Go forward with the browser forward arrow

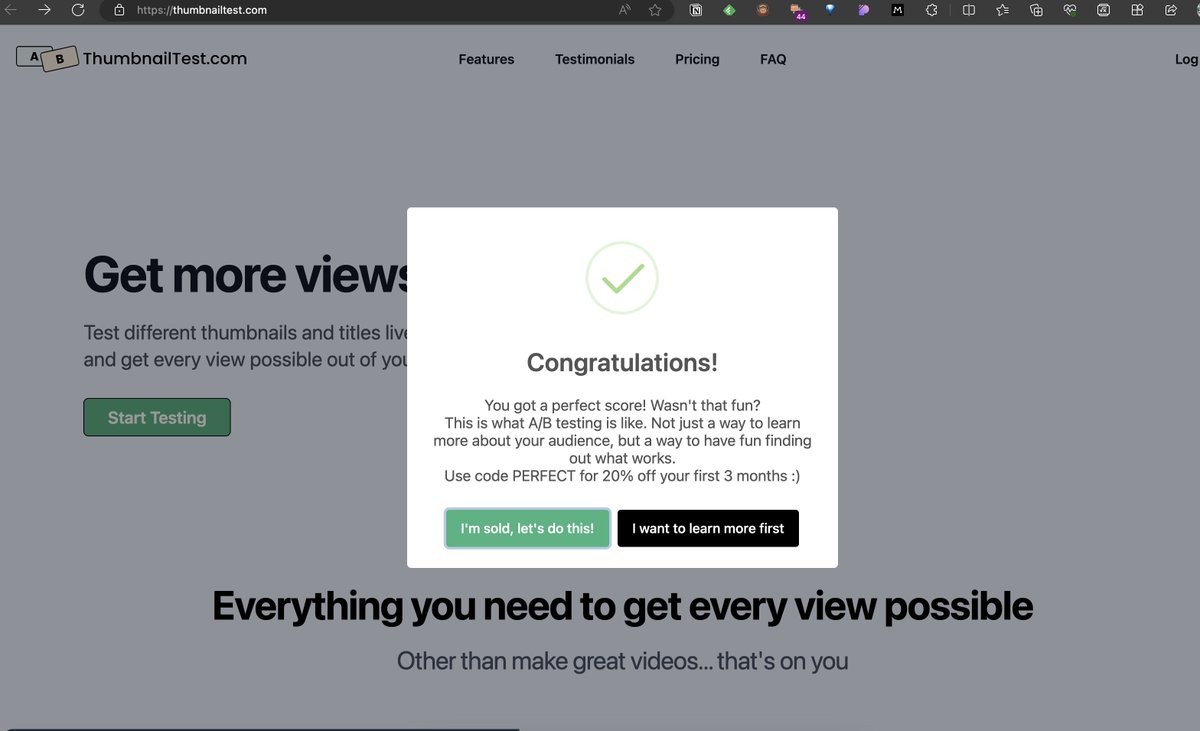click(44, 10)
